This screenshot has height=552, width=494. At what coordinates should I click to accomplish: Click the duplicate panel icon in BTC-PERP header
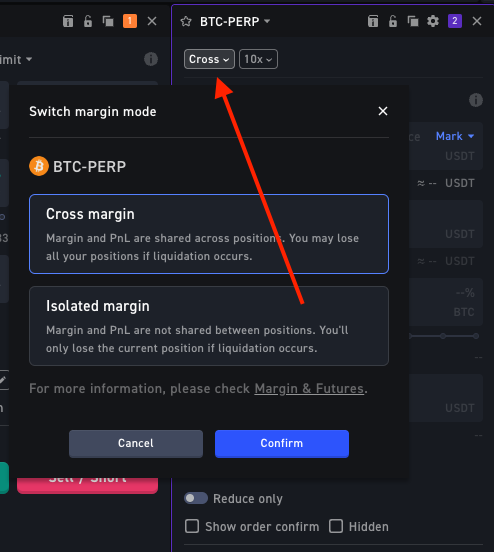point(413,21)
